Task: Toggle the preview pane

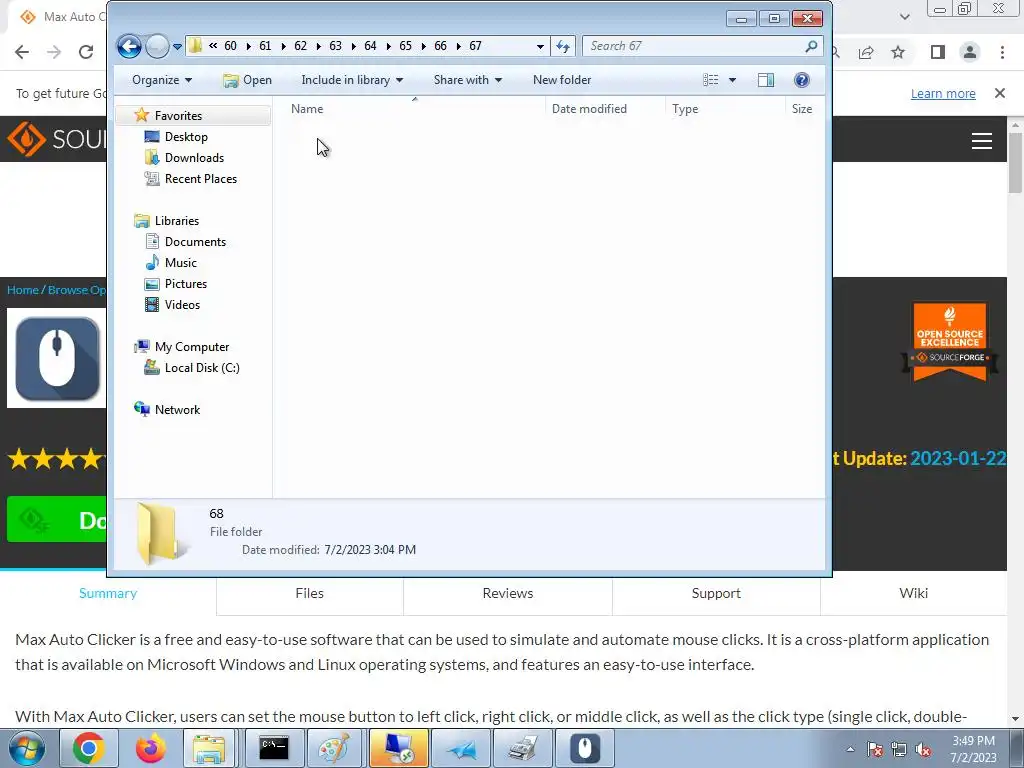Action: point(766,80)
